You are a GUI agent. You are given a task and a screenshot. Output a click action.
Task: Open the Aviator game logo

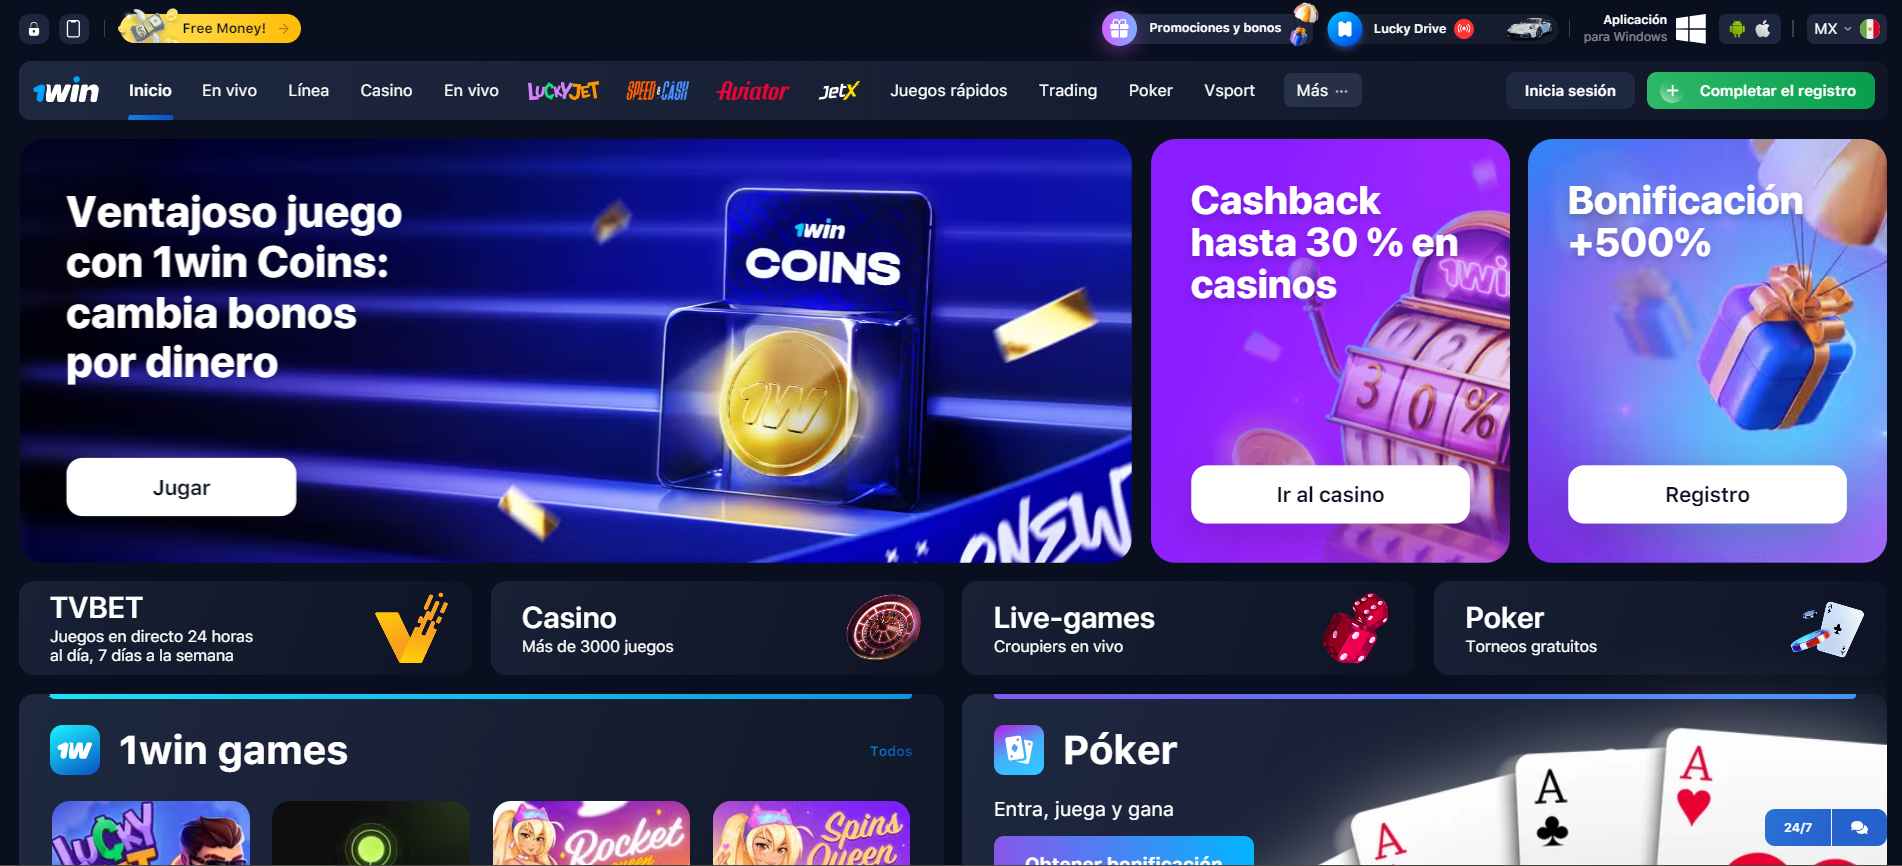(752, 91)
